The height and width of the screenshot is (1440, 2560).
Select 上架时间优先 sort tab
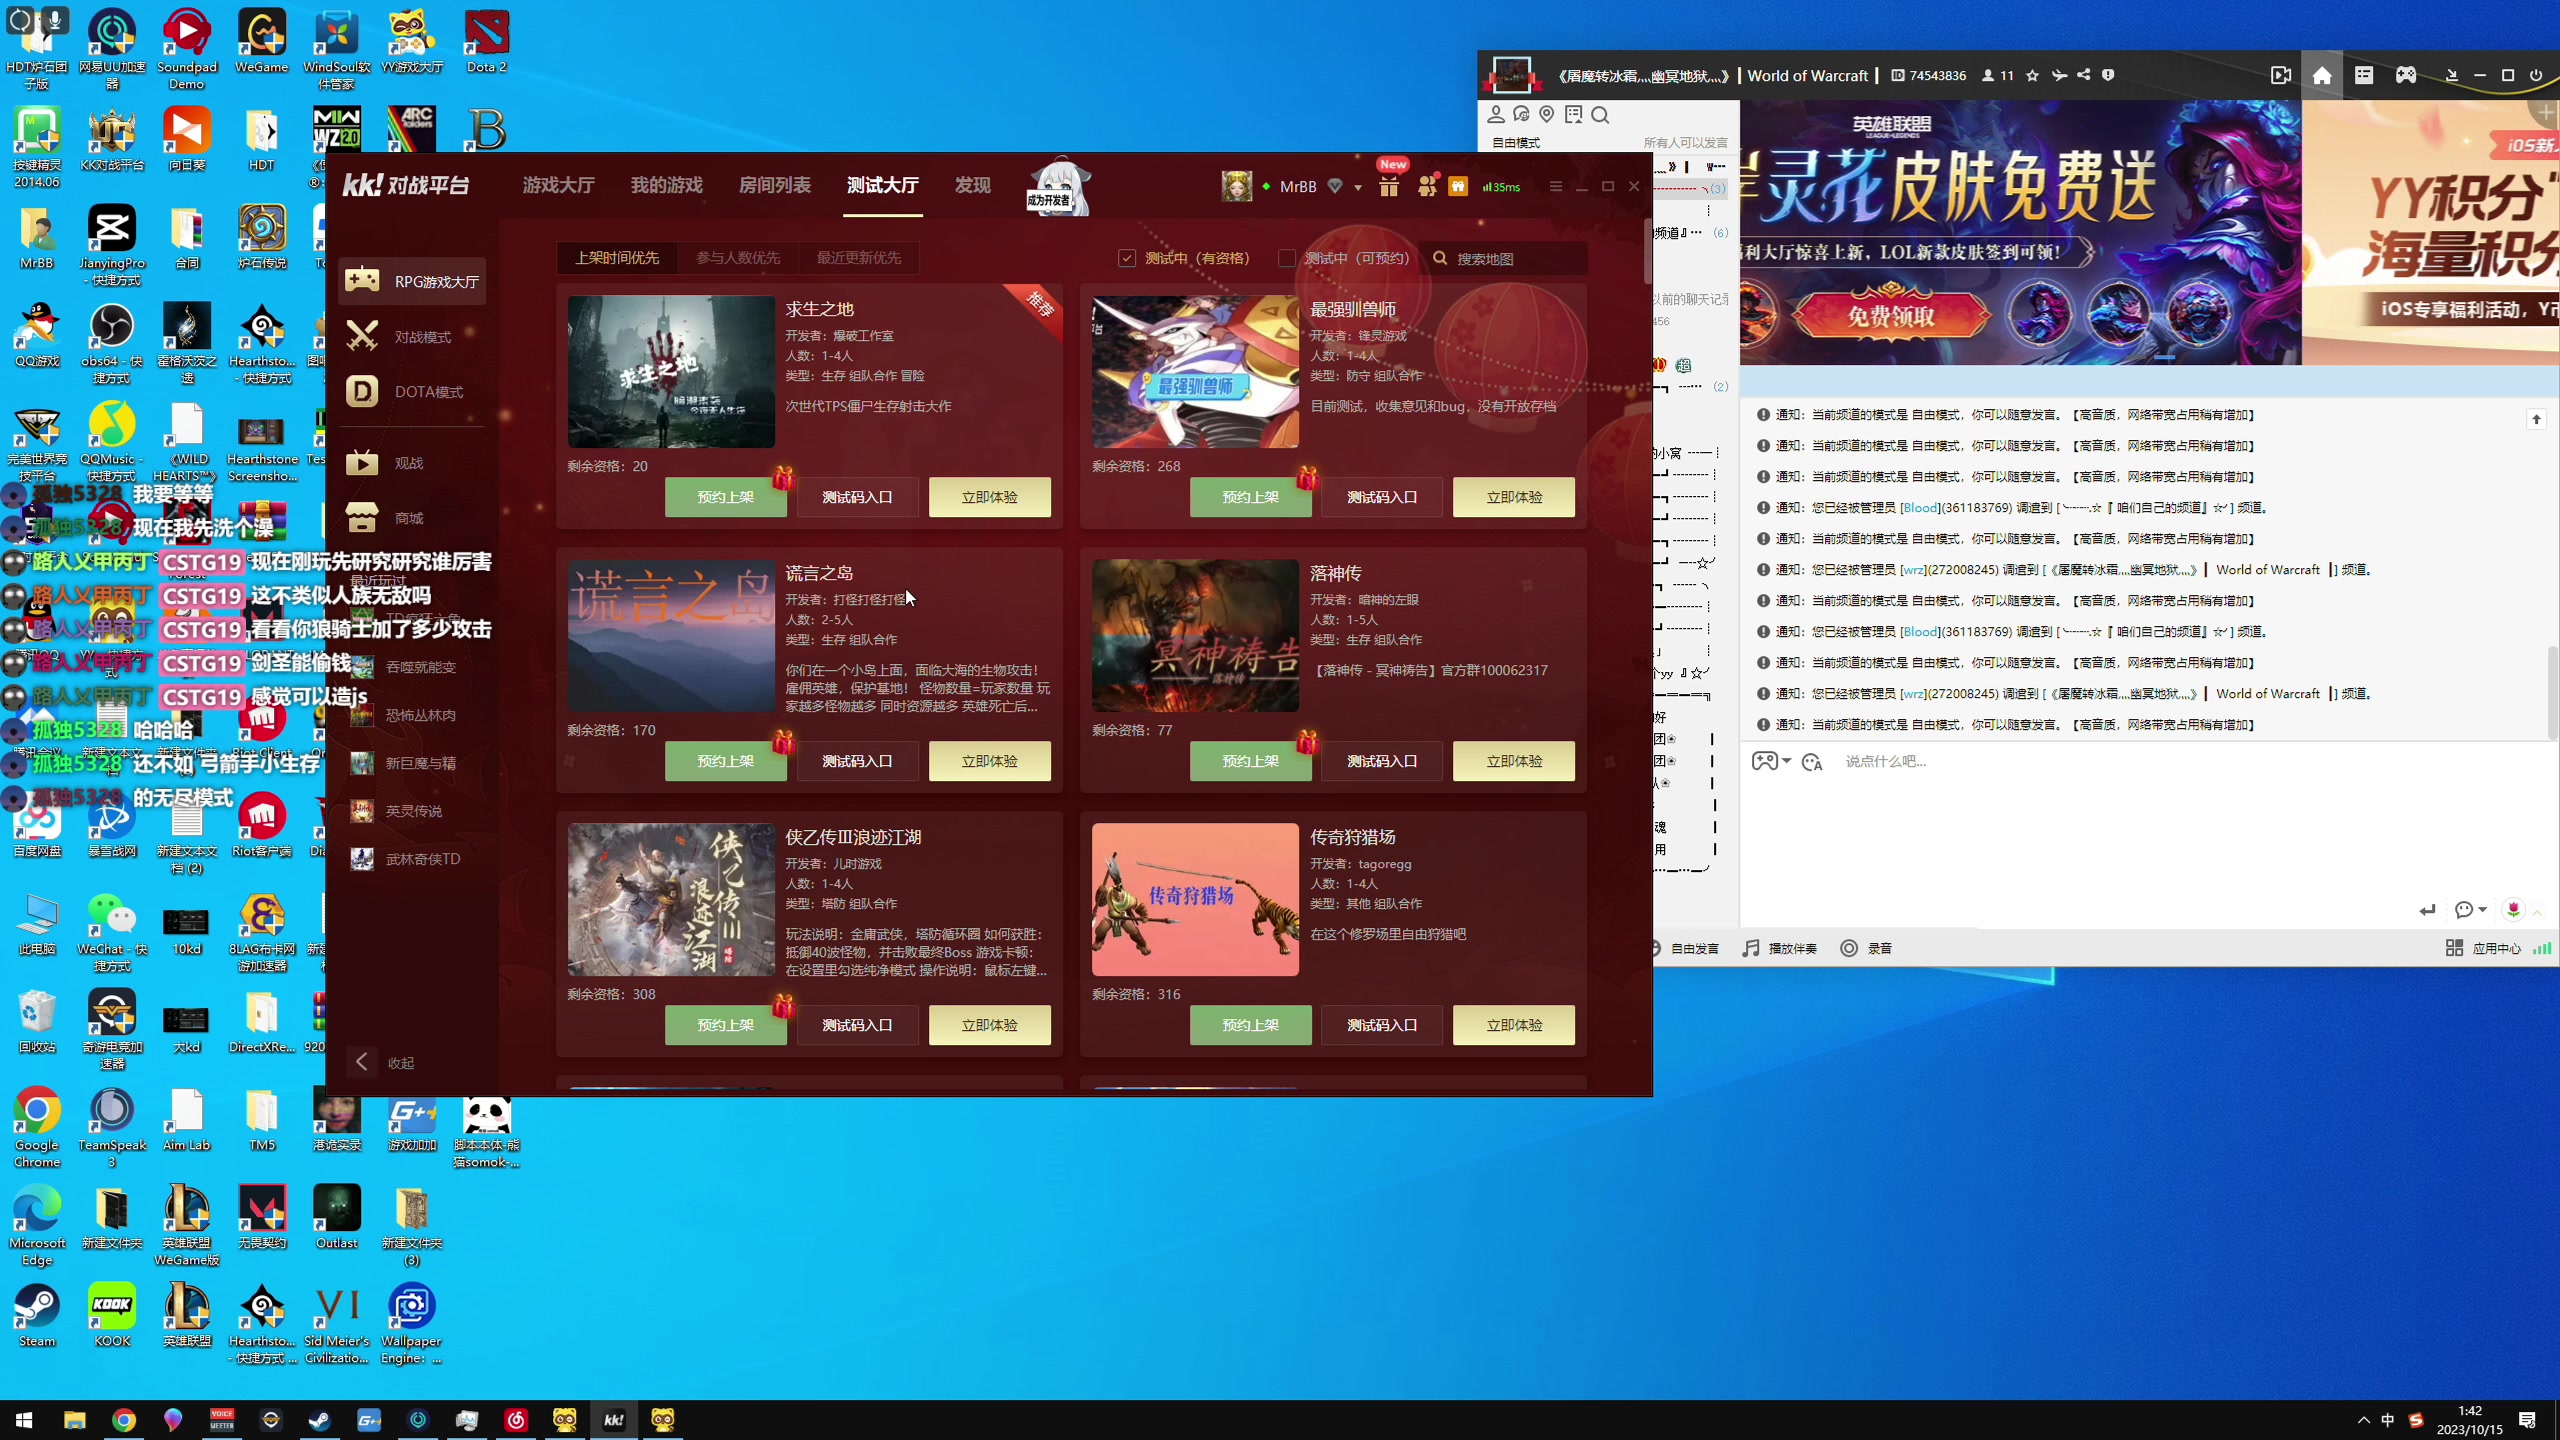click(x=617, y=258)
